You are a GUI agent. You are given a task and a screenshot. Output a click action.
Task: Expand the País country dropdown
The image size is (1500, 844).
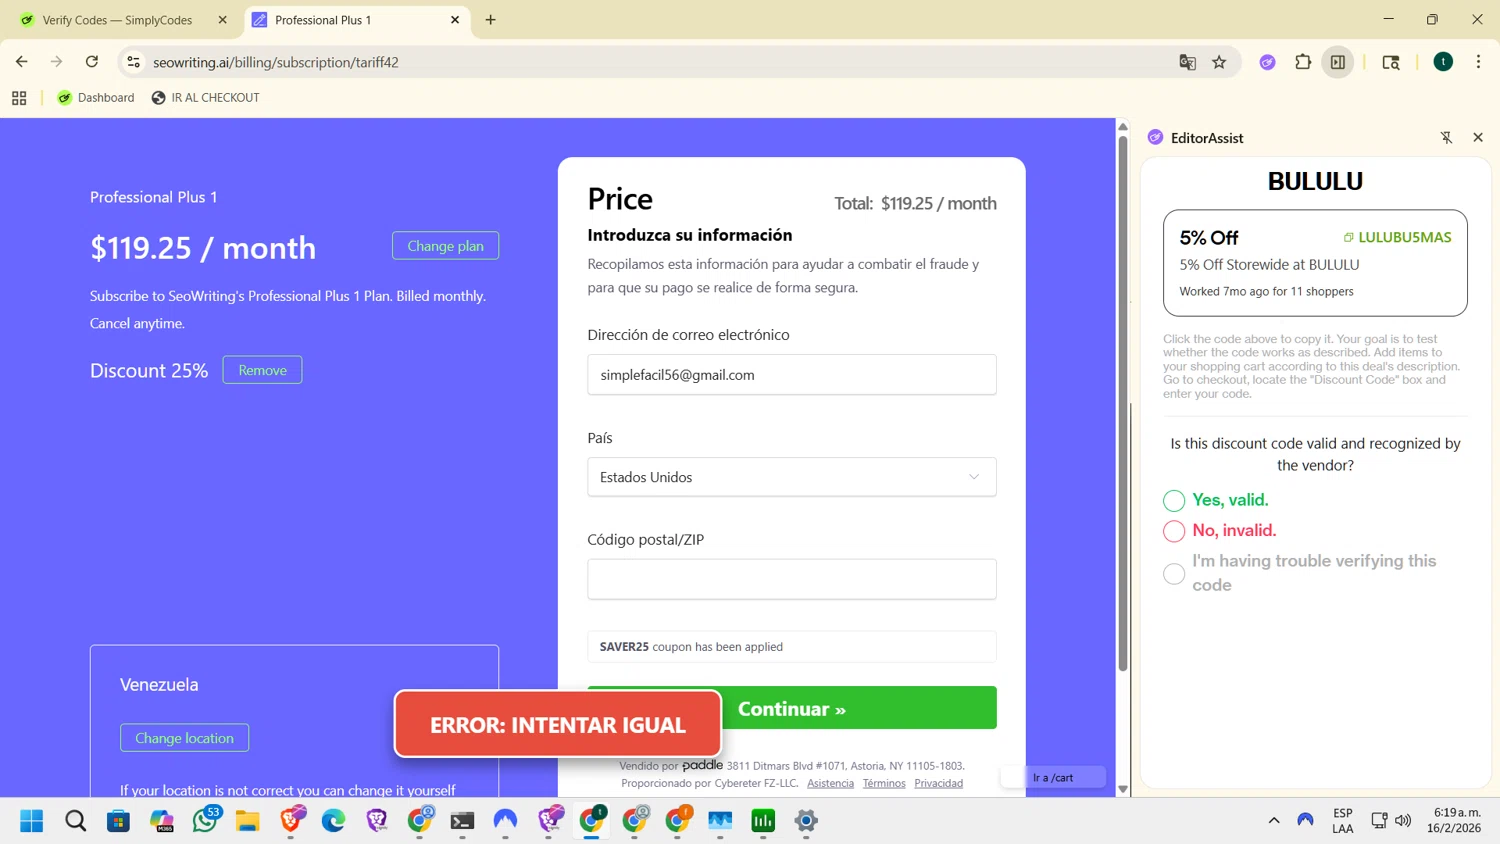792,477
